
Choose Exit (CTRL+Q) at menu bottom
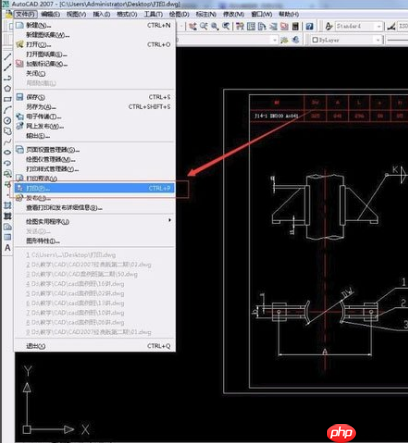[95, 346]
